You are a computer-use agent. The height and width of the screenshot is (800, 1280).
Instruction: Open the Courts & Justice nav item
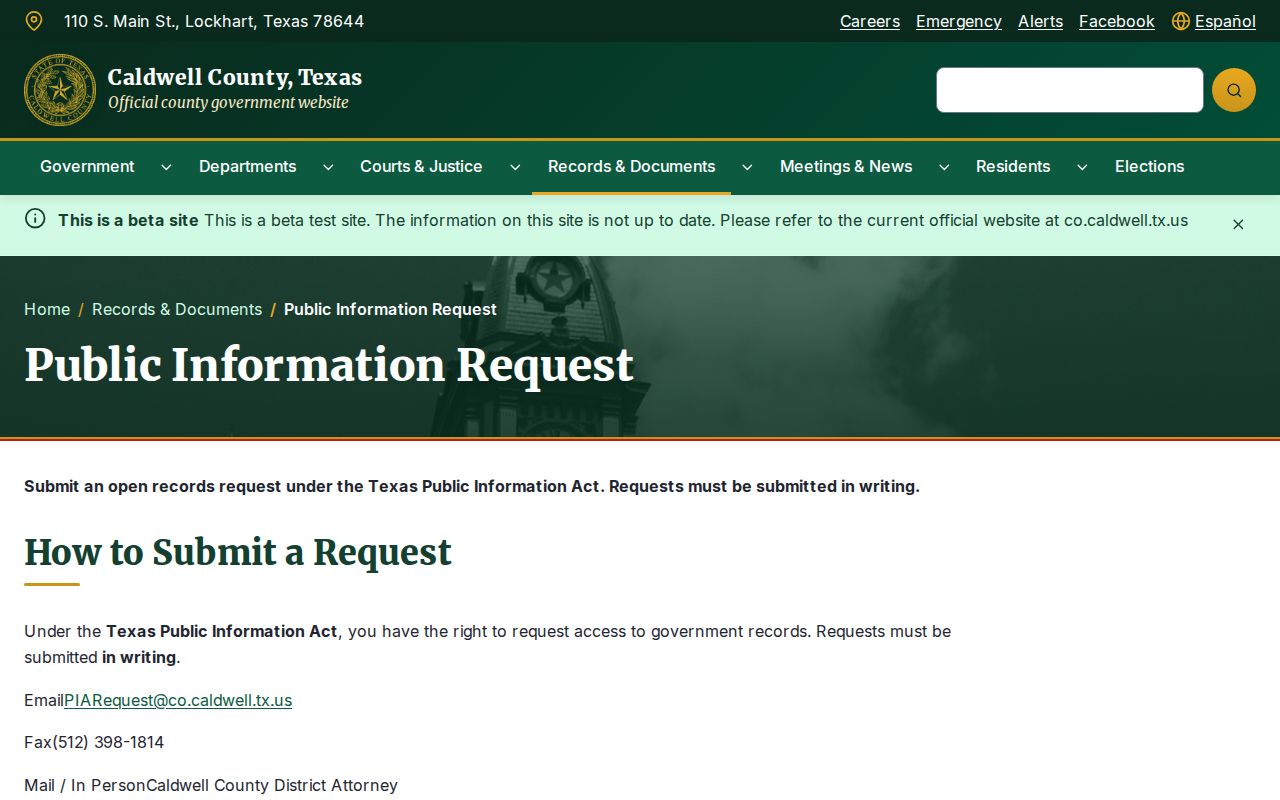click(421, 167)
